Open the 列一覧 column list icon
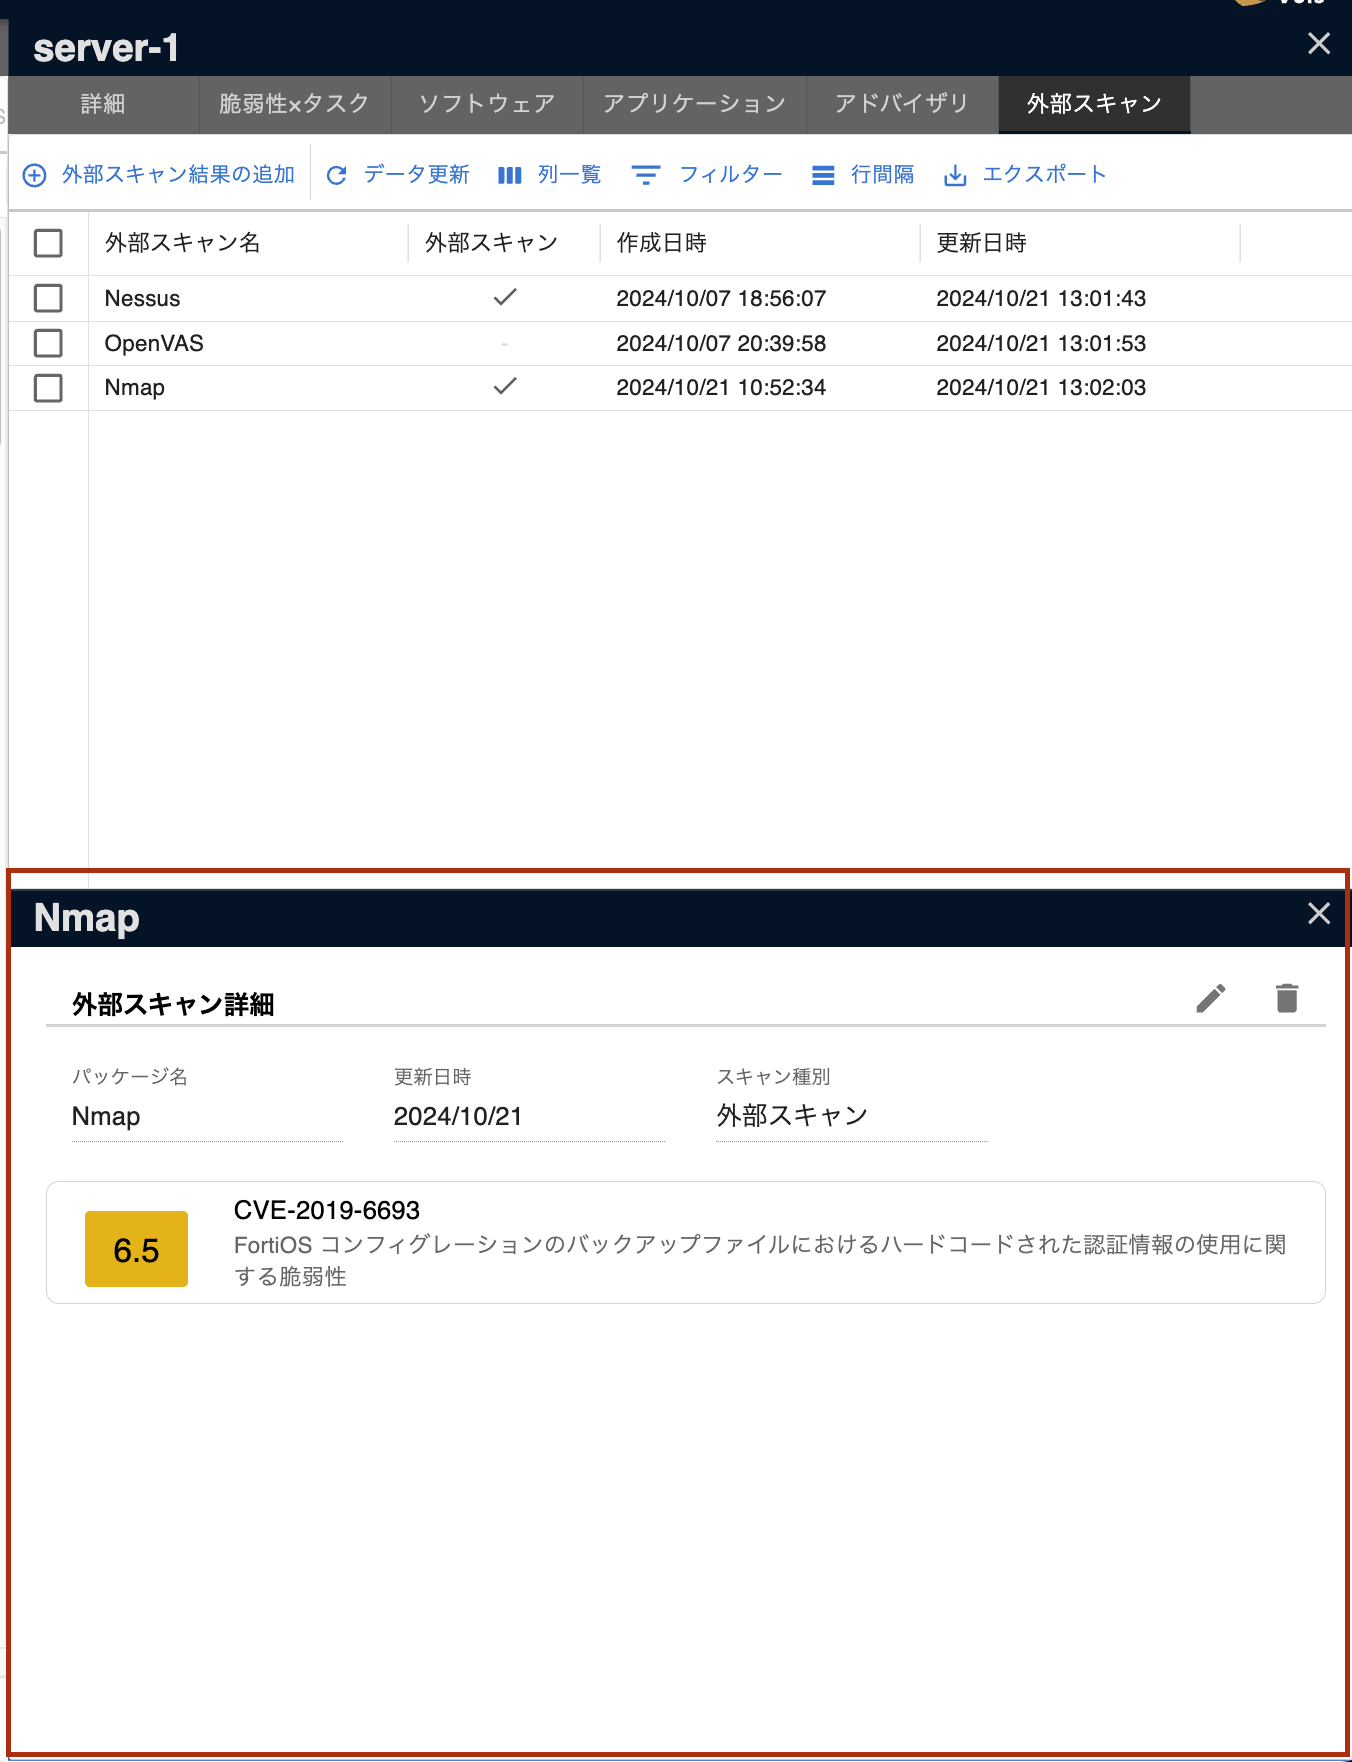Viewport: 1352px width, 1762px height. point(510,176)
